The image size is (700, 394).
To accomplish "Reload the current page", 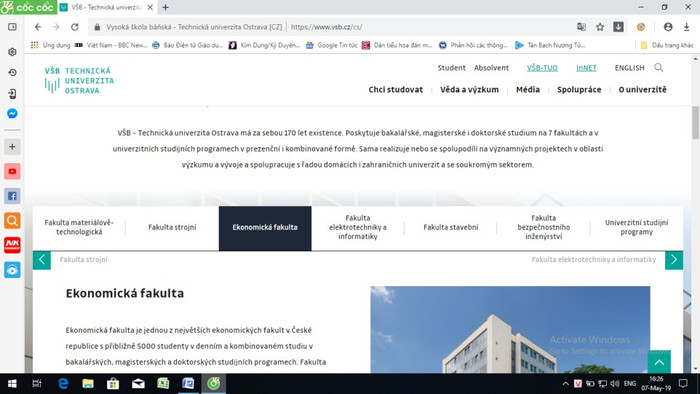I will pos(75,27).
